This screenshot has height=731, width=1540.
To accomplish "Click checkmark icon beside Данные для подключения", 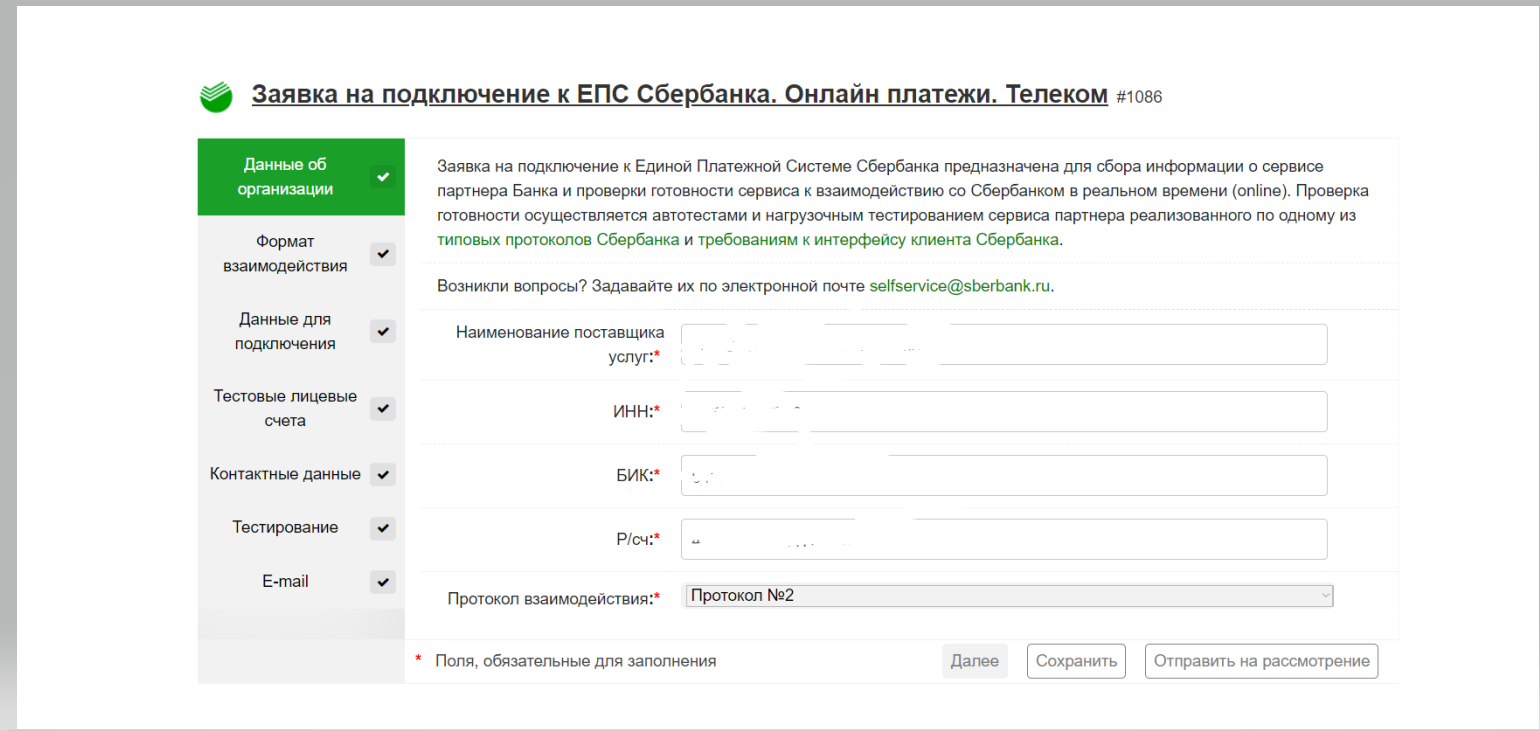I will (382, 331).
